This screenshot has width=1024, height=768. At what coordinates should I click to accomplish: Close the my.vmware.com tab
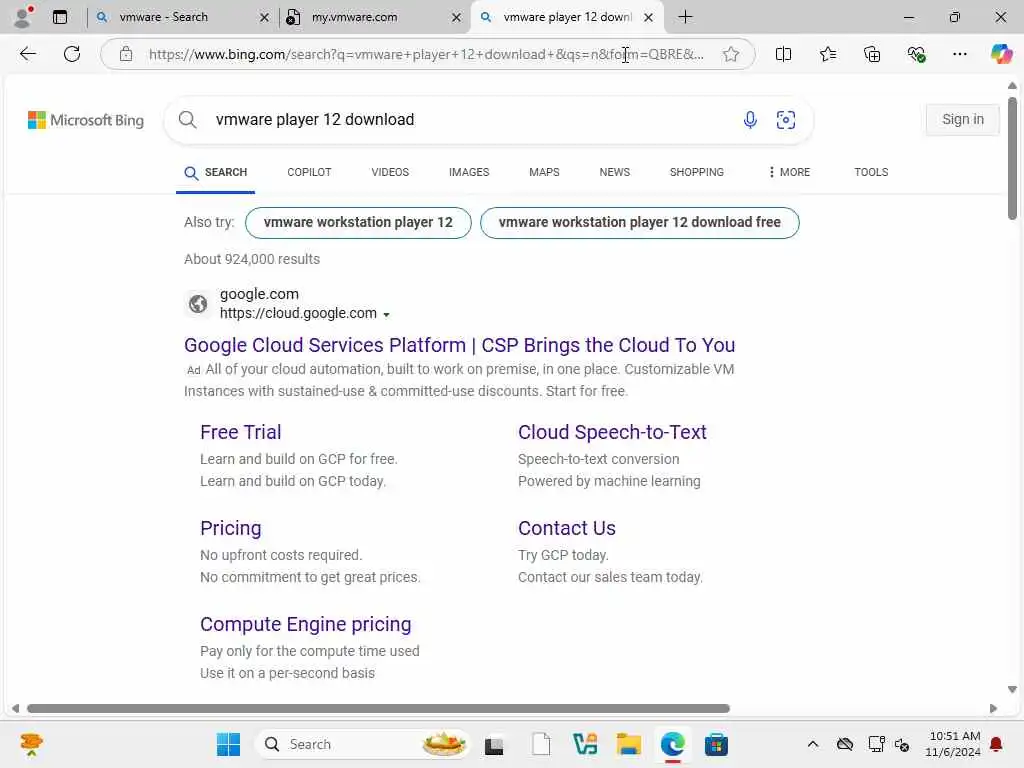[x=456, y=18]
